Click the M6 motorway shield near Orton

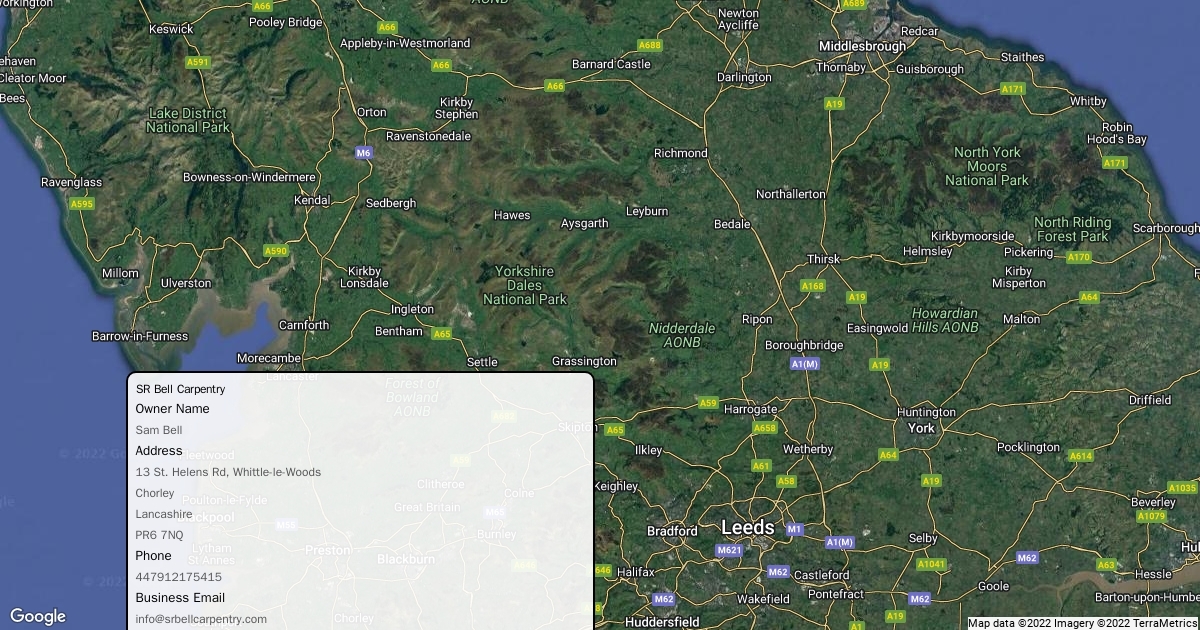point(364,153)
